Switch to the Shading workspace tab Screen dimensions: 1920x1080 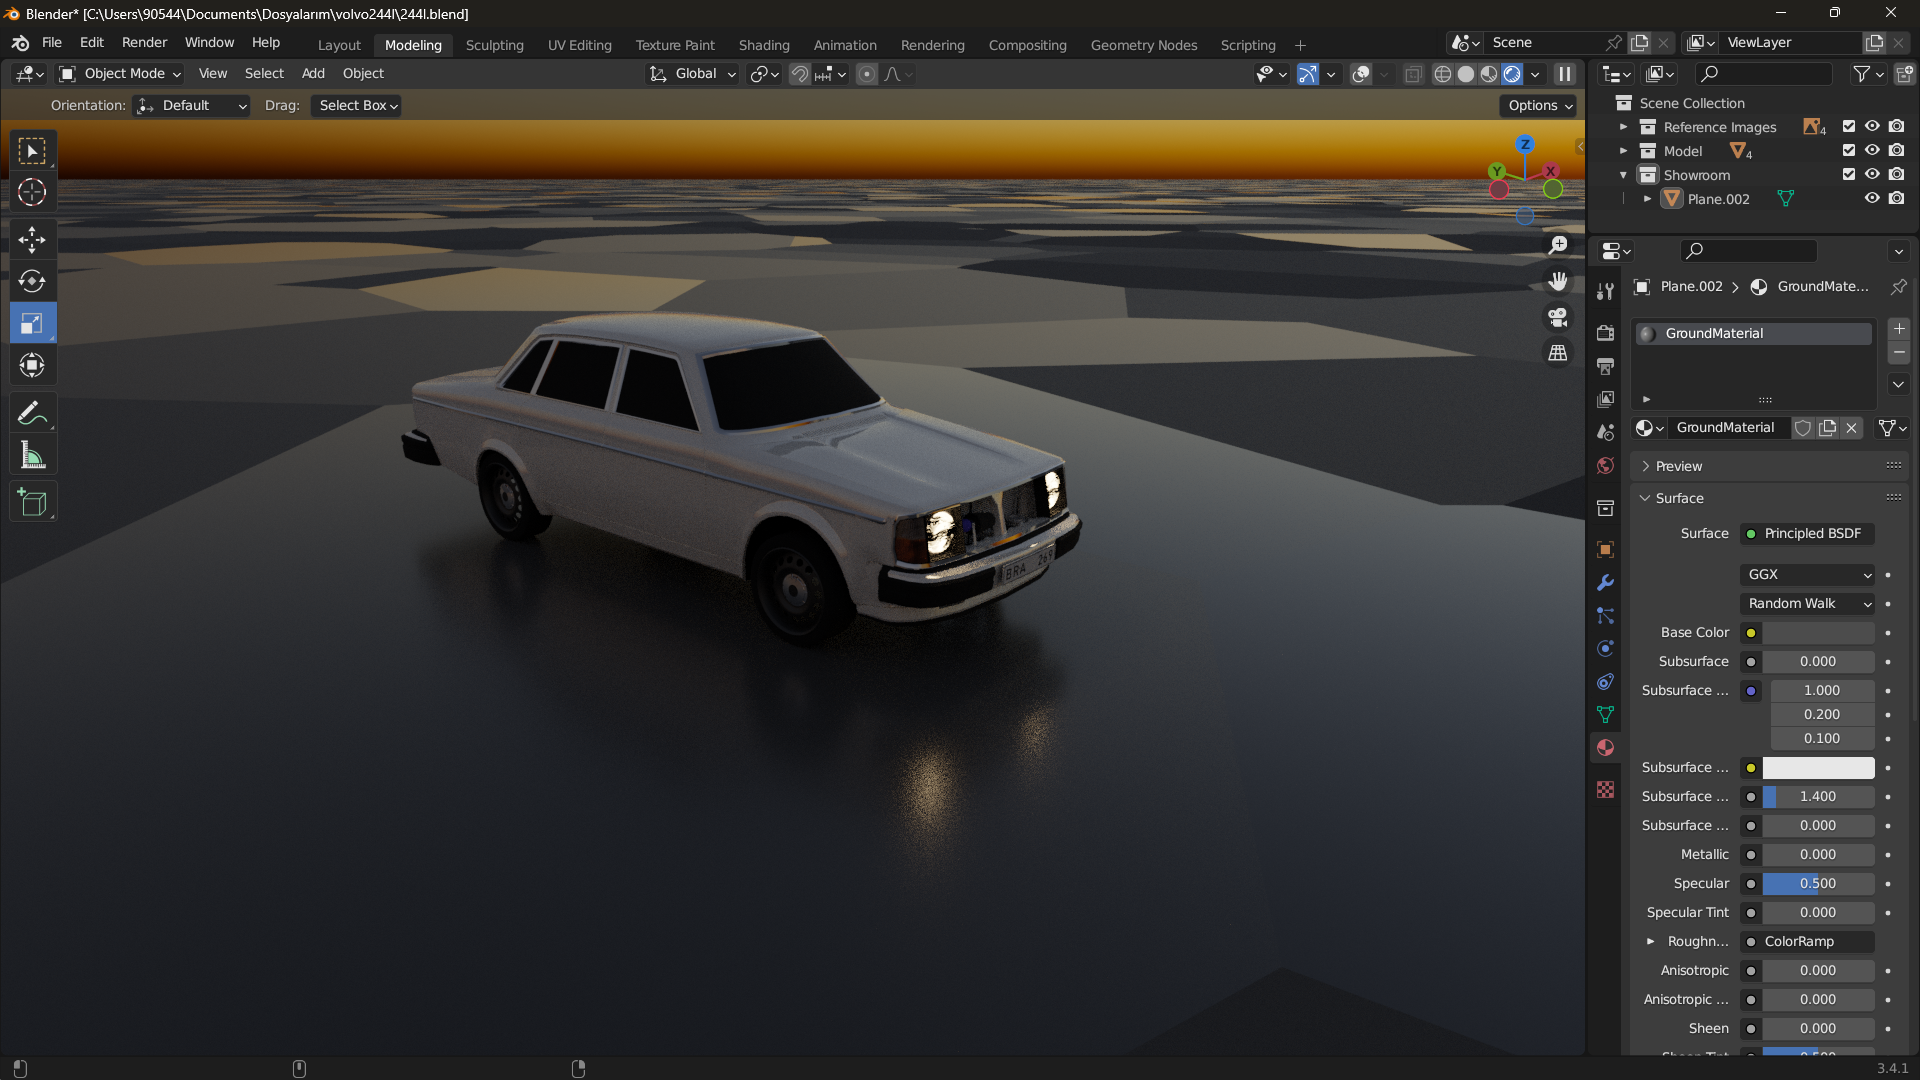click(764, 45)
